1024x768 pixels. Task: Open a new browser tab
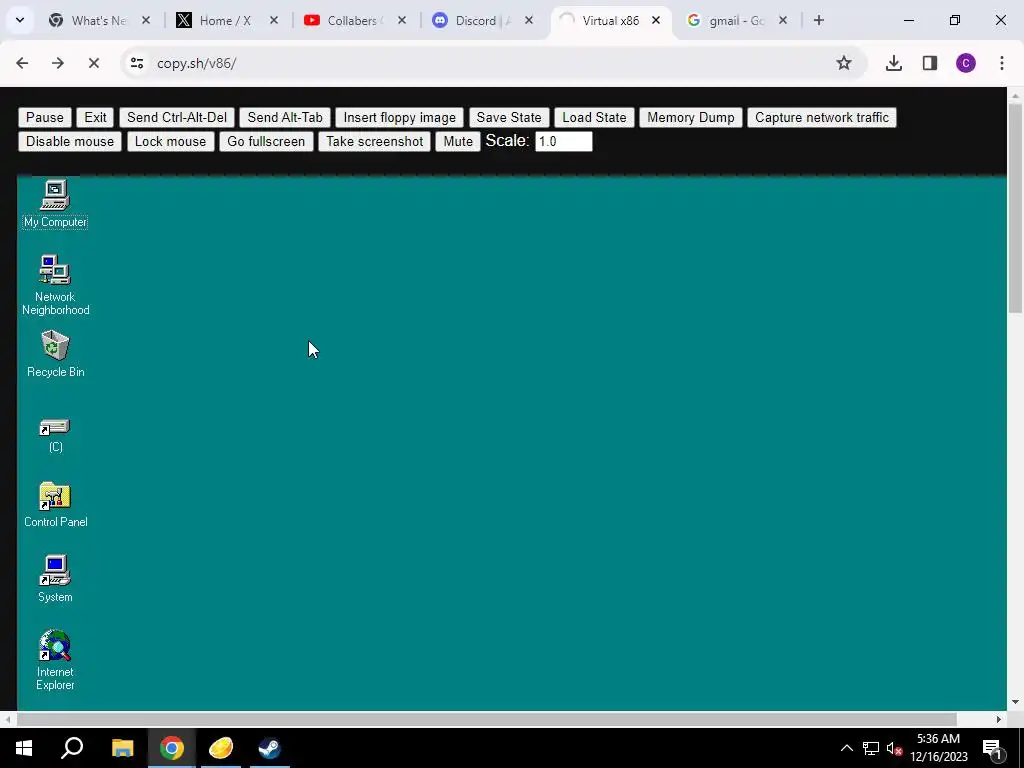click(x=819, y=20)
